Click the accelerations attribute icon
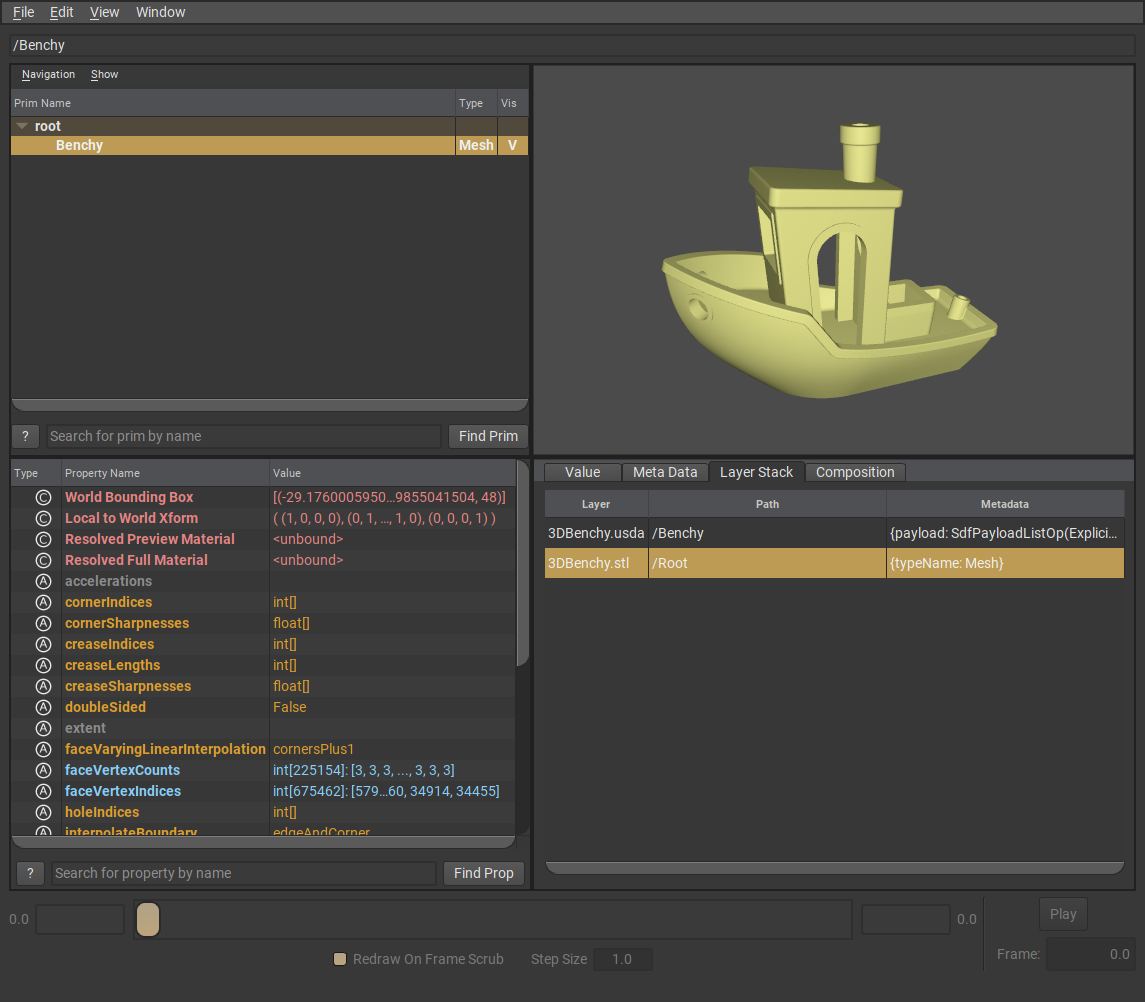Screen dimensions: 1145x1002 coord(44,581)
